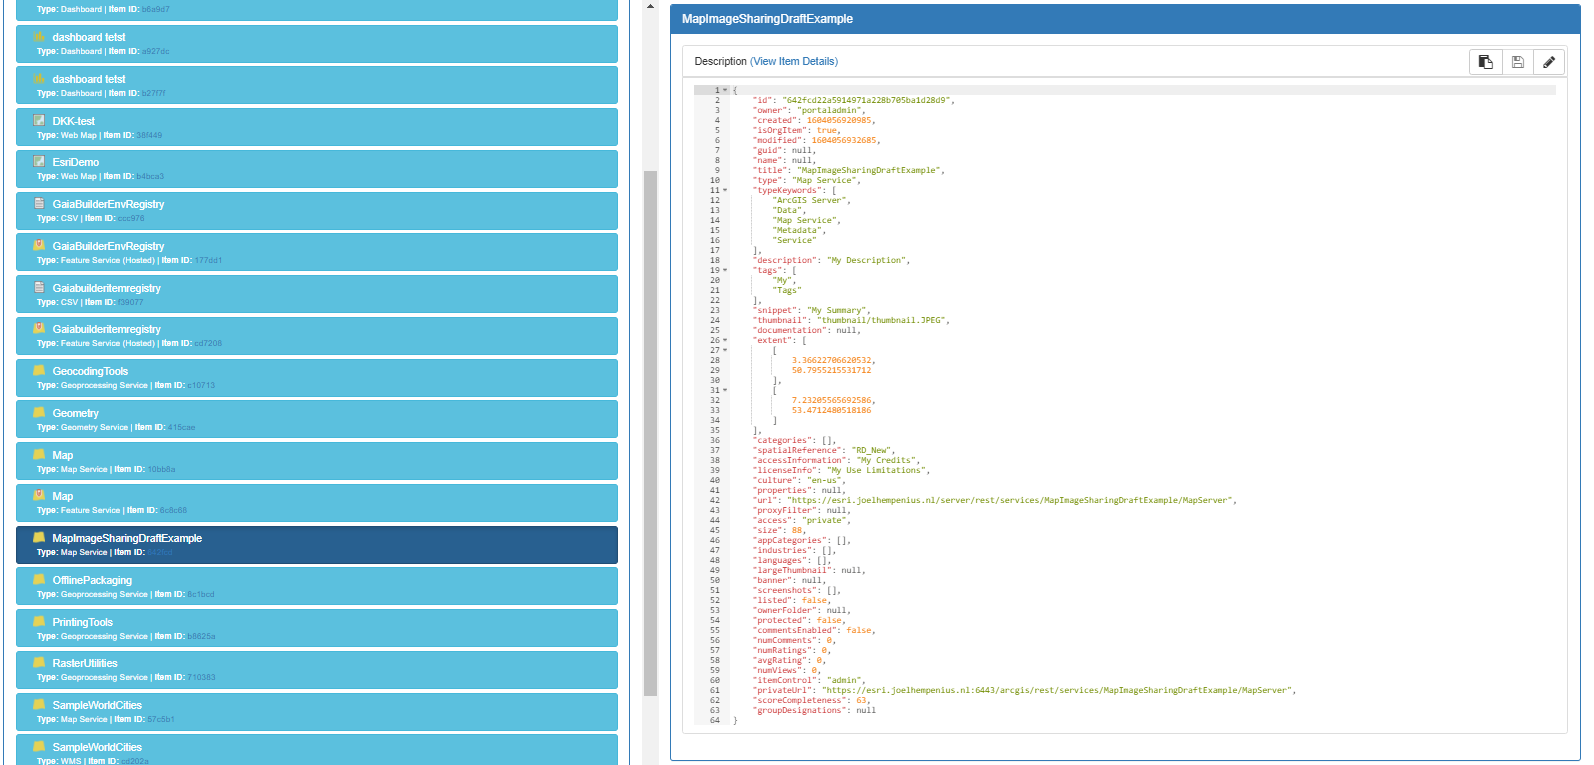Screen dimensions: 1594x765
Task: Click the SampleWorldCities WMS icon
Action: click(x=39, y=746)
